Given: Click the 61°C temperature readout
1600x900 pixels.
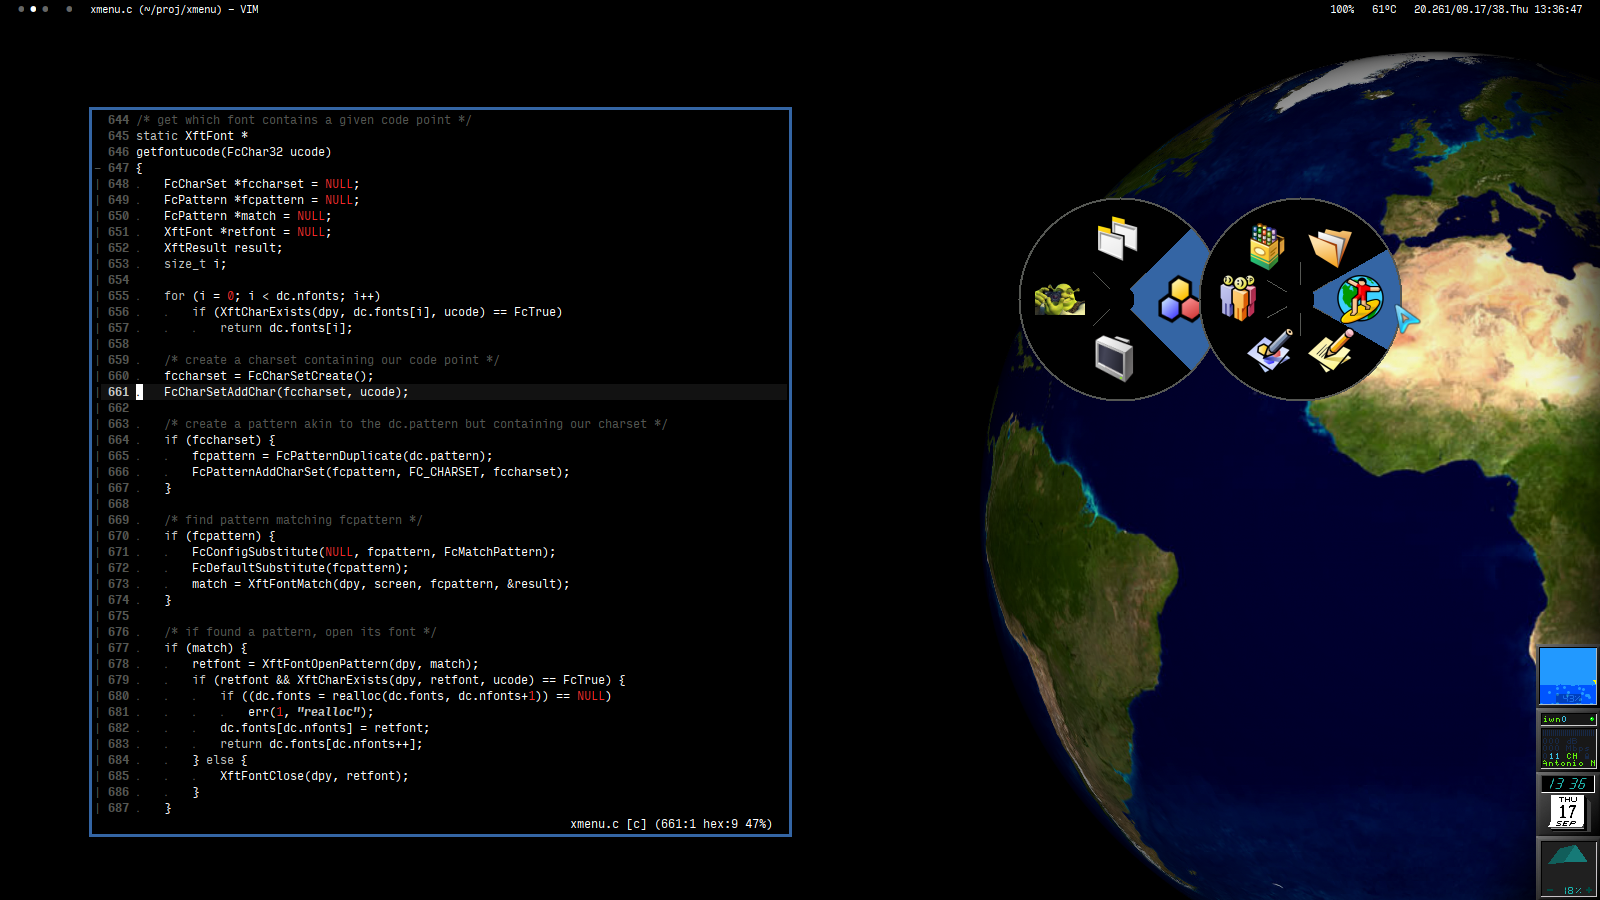Looking at the screenshot, I should tap(1384, 9).
